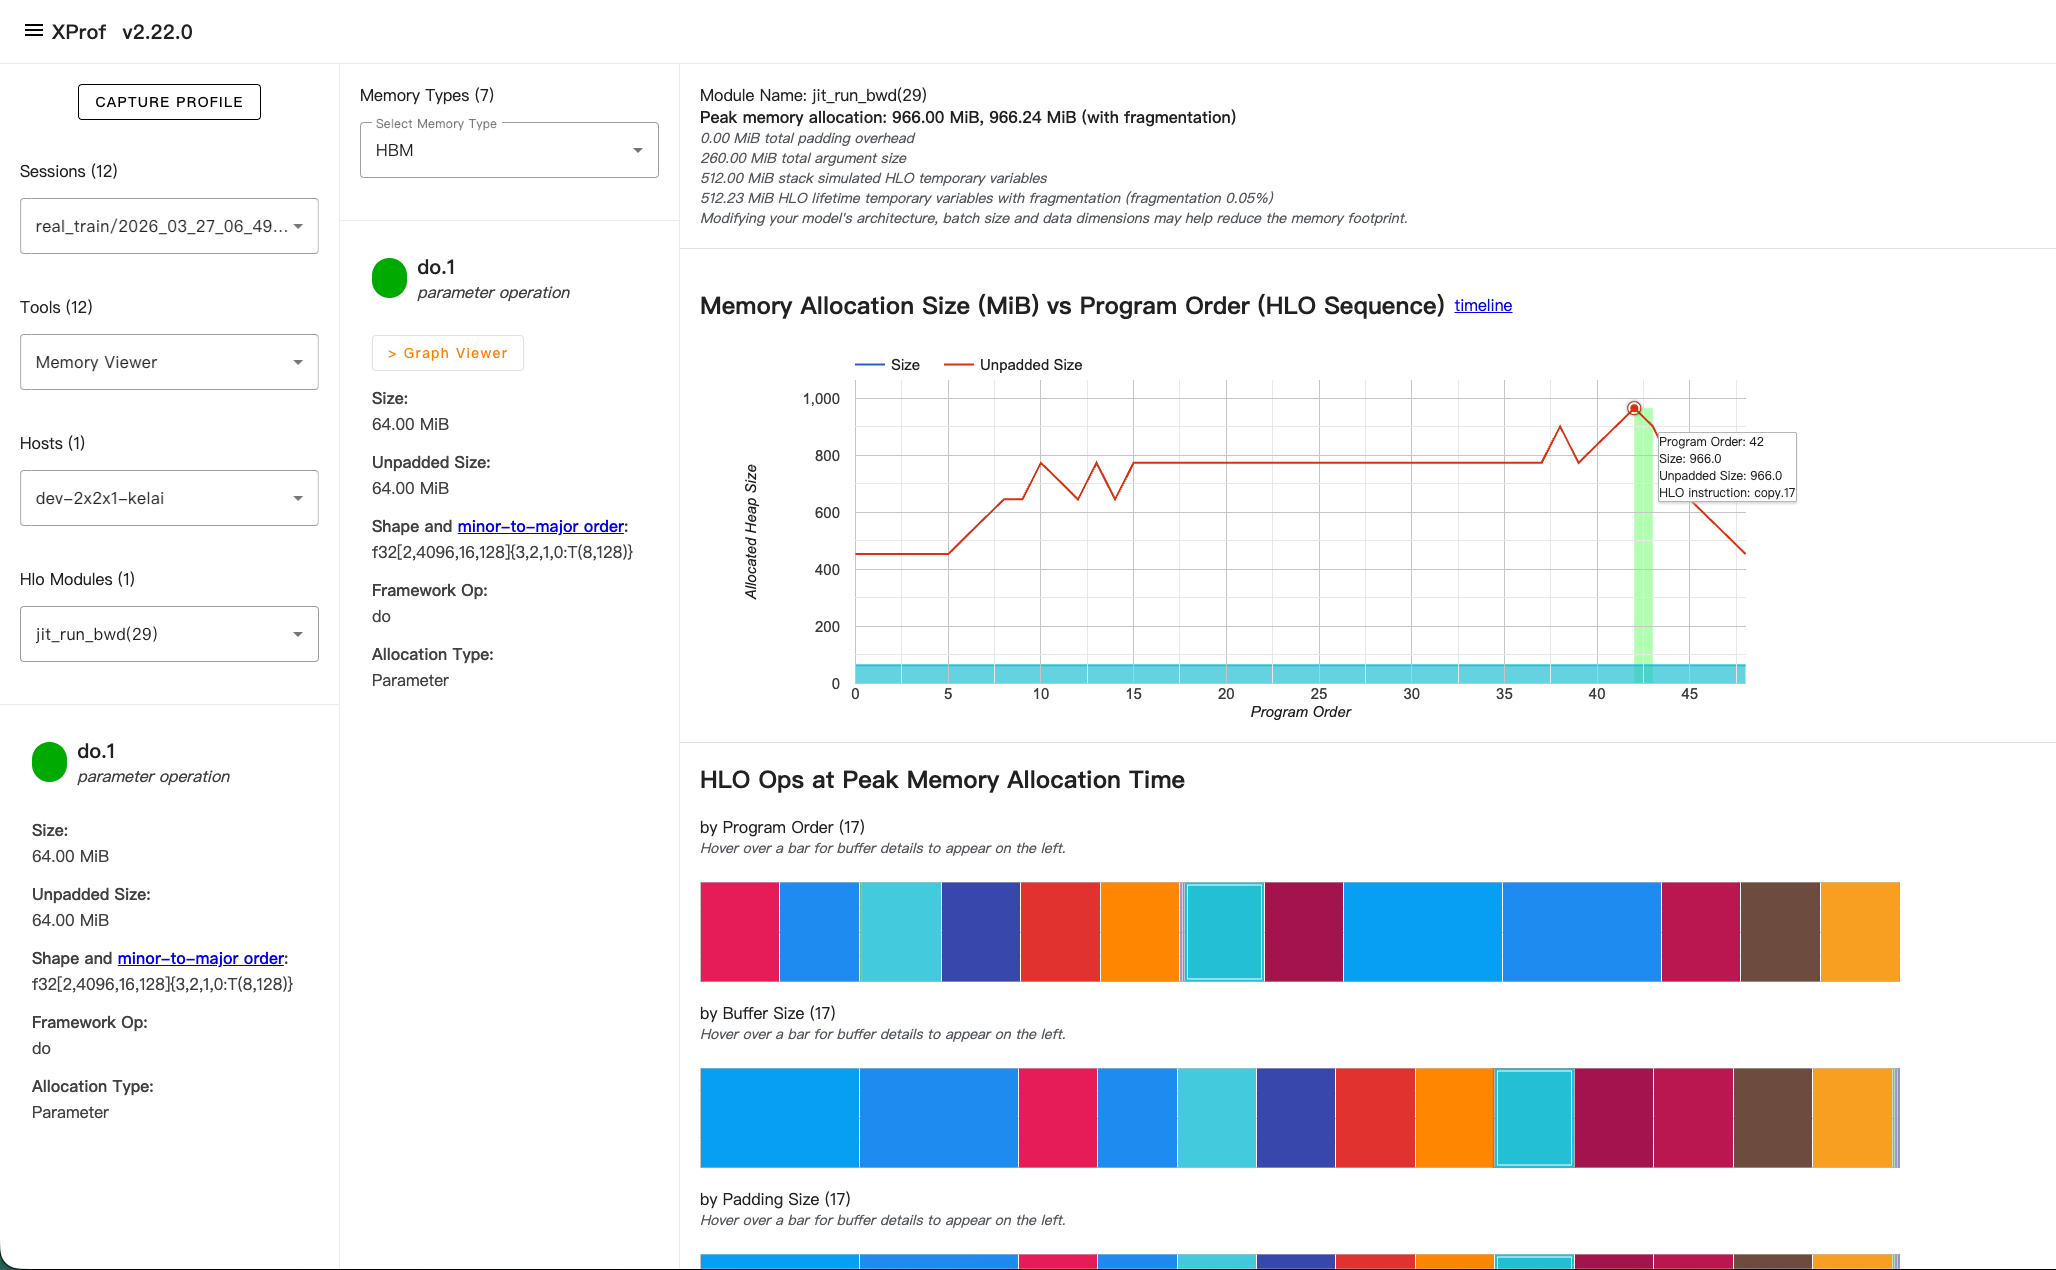2056x1270 pixels.
Task: Click 'HLO instruction: copy.17' in the chart tooltip
Action: pyautogui.click(x=1727, y=493)
